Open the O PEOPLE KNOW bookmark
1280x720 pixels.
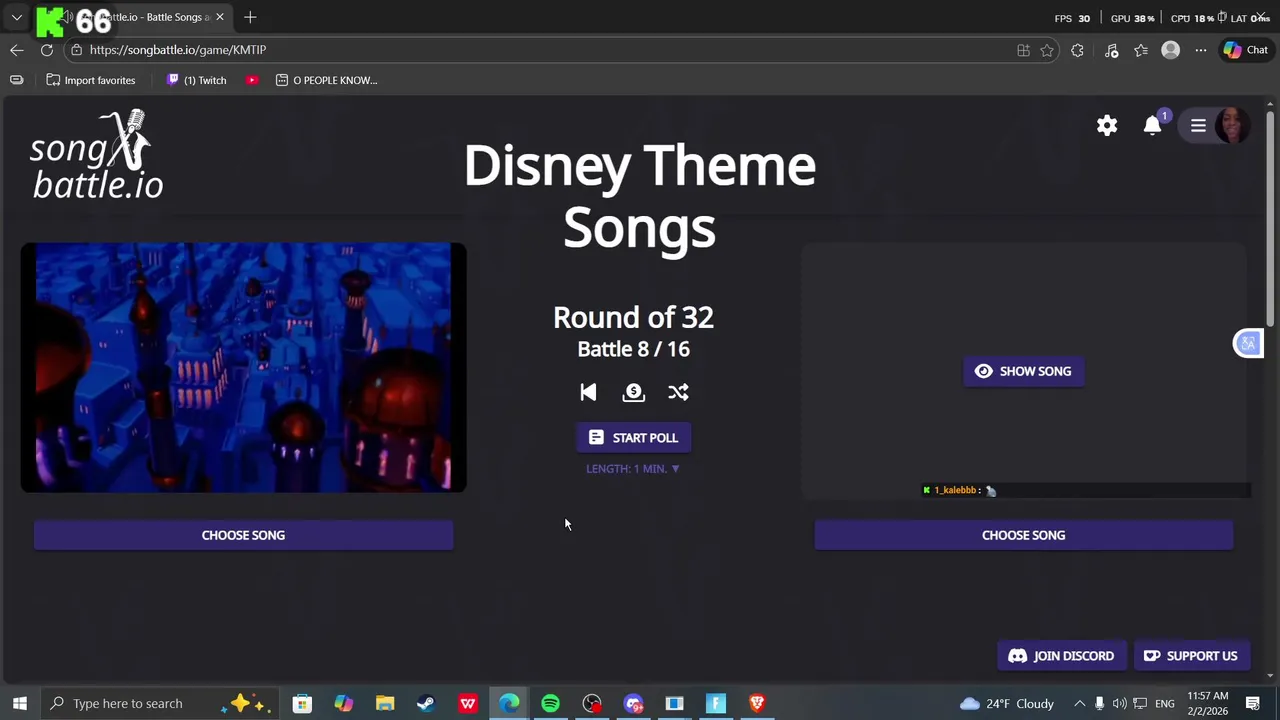[326, 80]
